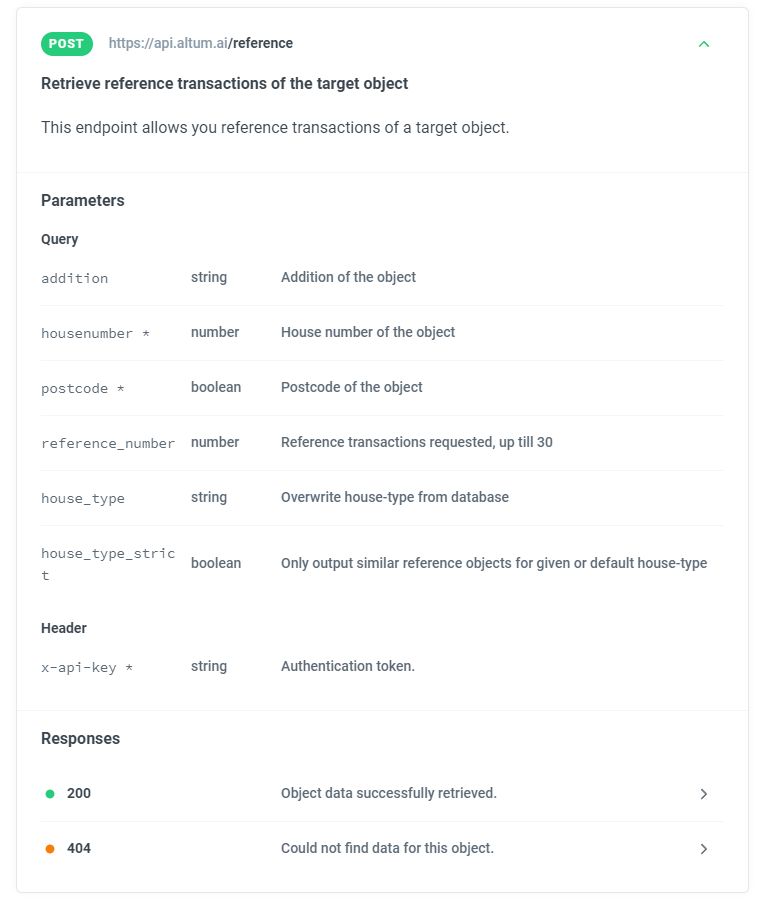Click the house_type_strict parameter name
Viewport: 763px width, 905px height.
pyautogui.click(x=108, y=564)
